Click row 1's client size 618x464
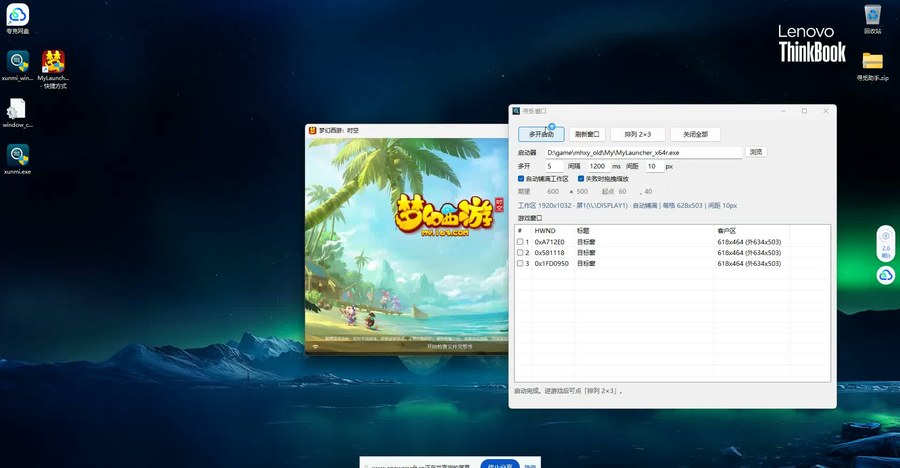The image size is (900, 468). pos(749,242)
